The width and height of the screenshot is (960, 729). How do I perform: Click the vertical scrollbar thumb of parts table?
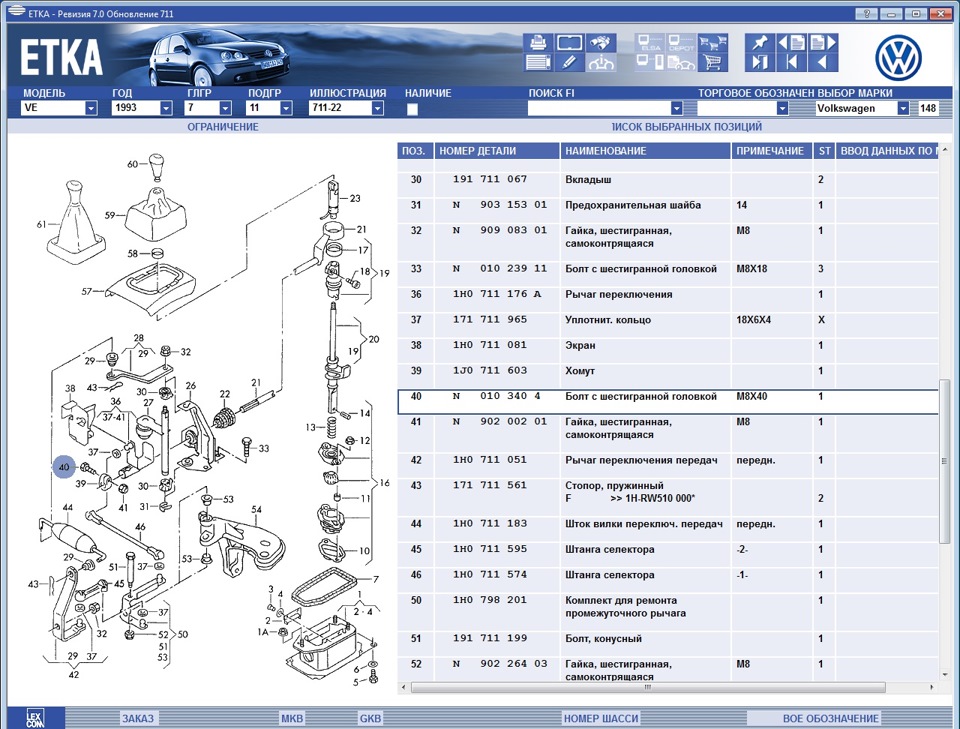pos(945,461)
